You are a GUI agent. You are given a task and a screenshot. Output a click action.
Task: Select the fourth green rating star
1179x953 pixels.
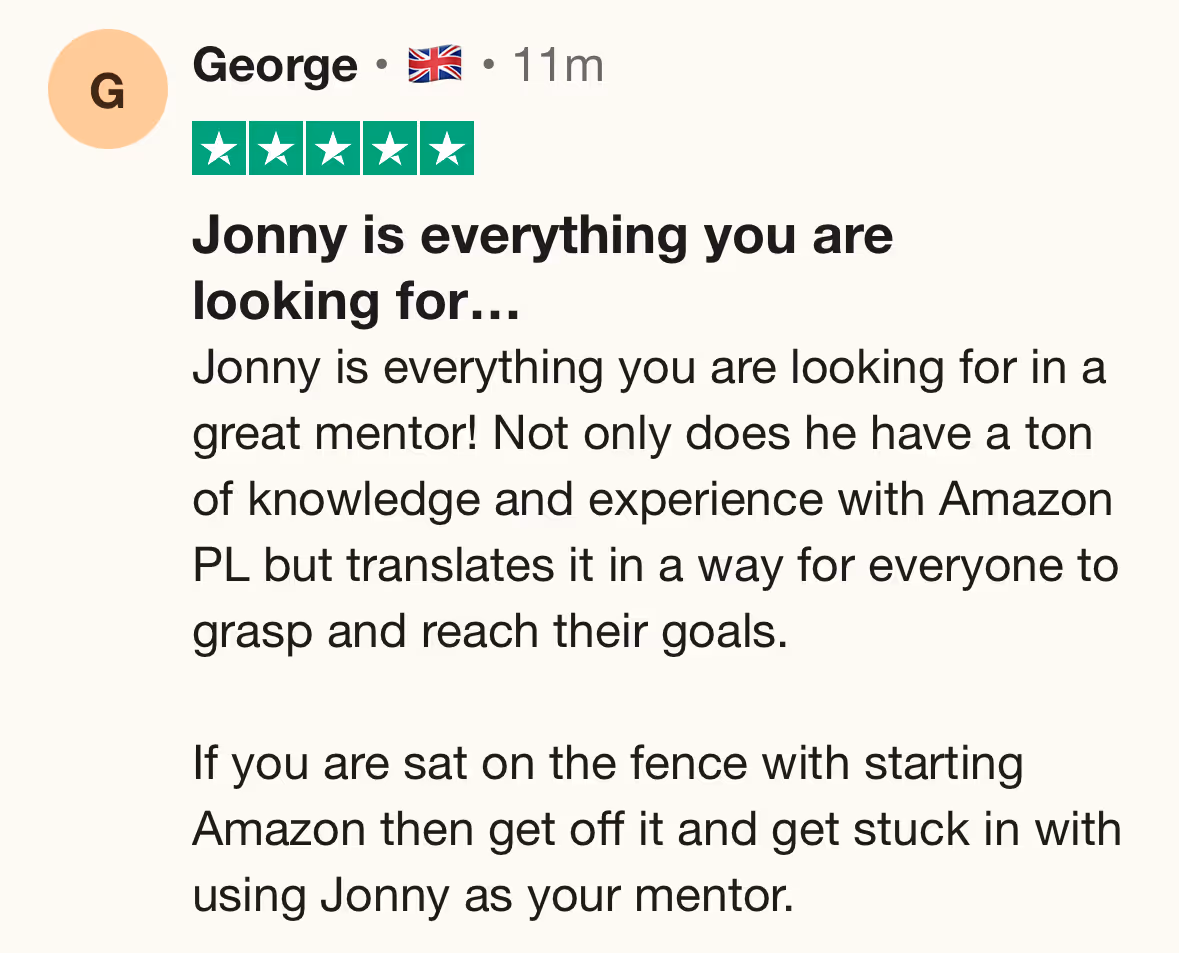point(390,148)
